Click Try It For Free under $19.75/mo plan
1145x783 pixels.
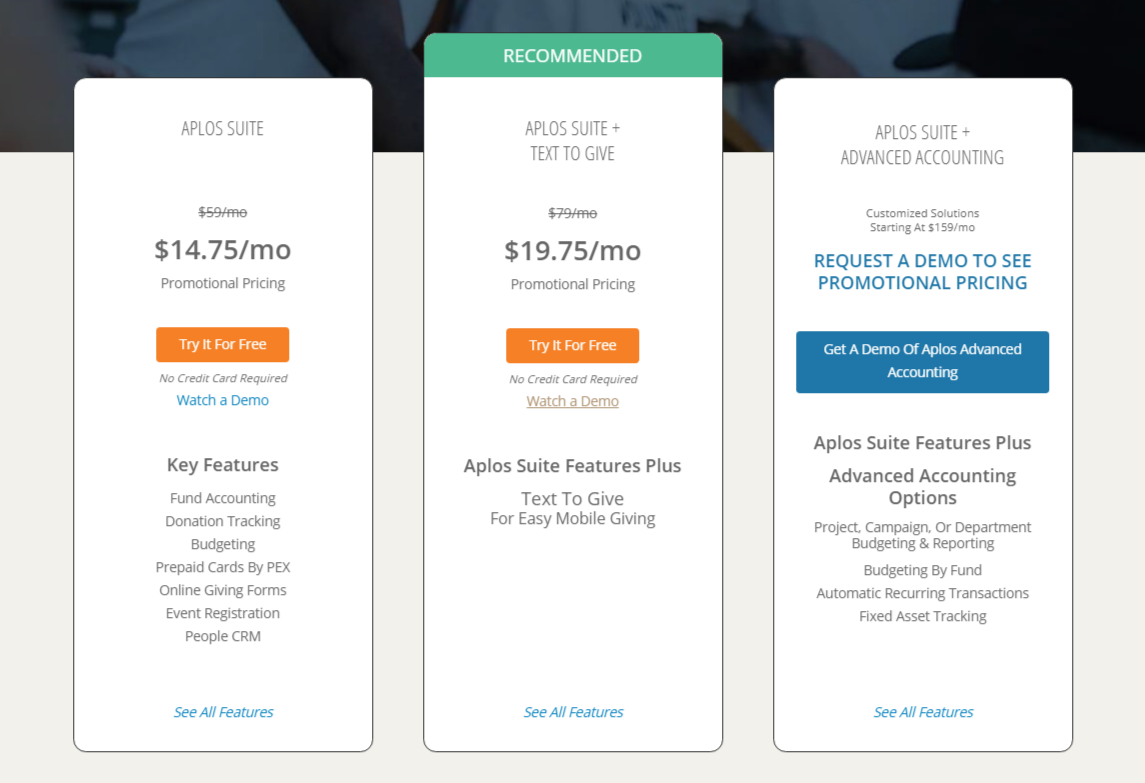coord(572,345)
